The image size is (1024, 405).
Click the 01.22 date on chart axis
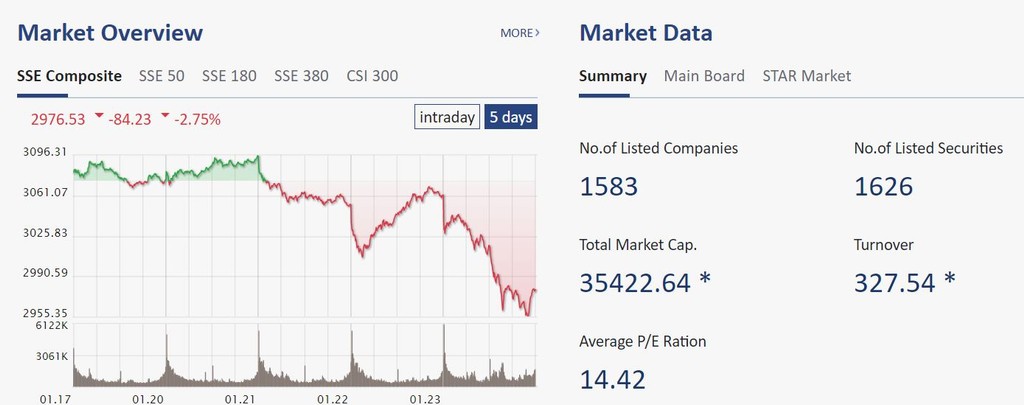(x=334, y=399)
